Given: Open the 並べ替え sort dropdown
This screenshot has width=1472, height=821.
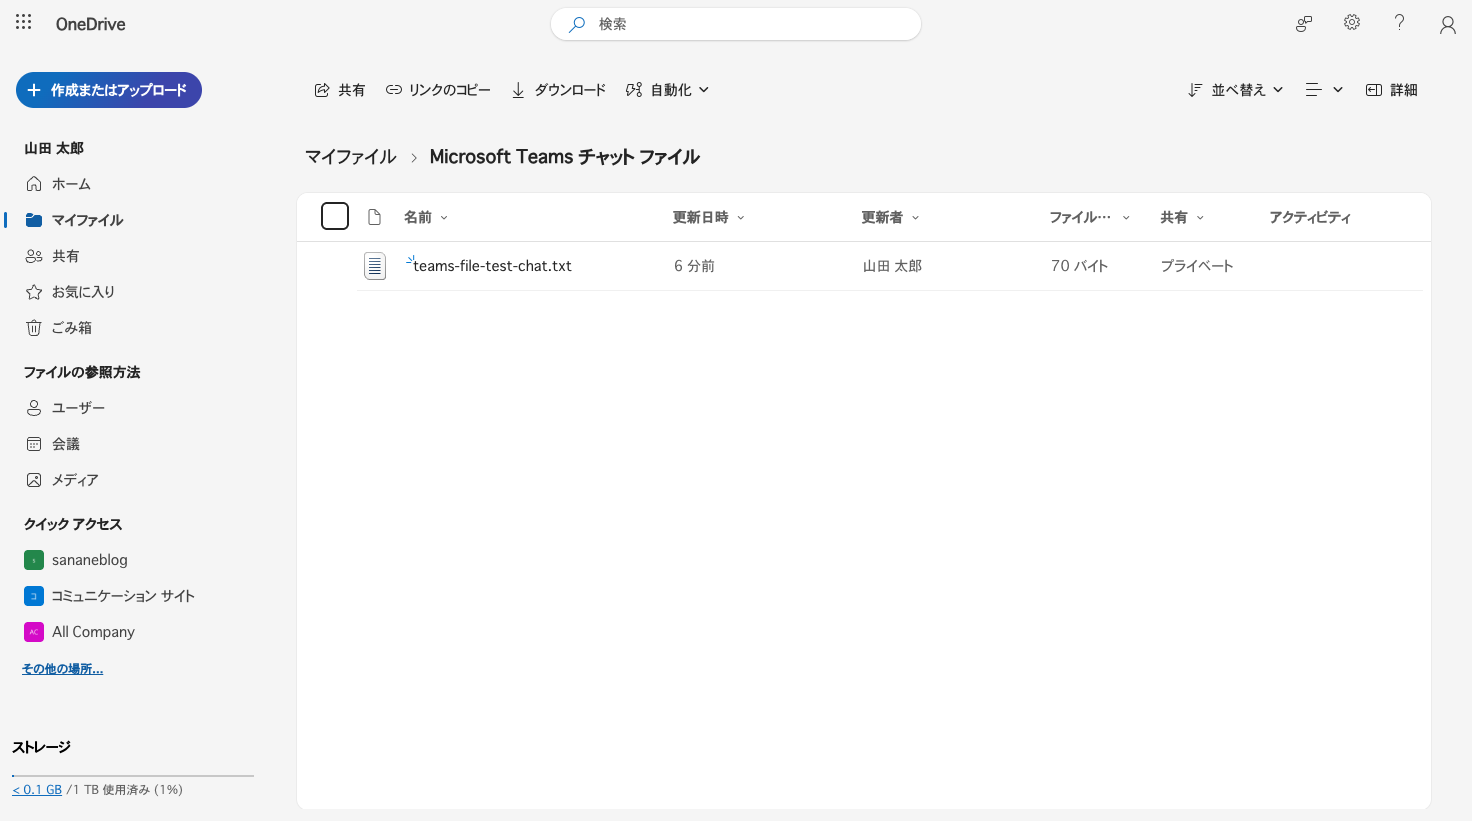Looking at the screenshot, I should point(1235,90).
